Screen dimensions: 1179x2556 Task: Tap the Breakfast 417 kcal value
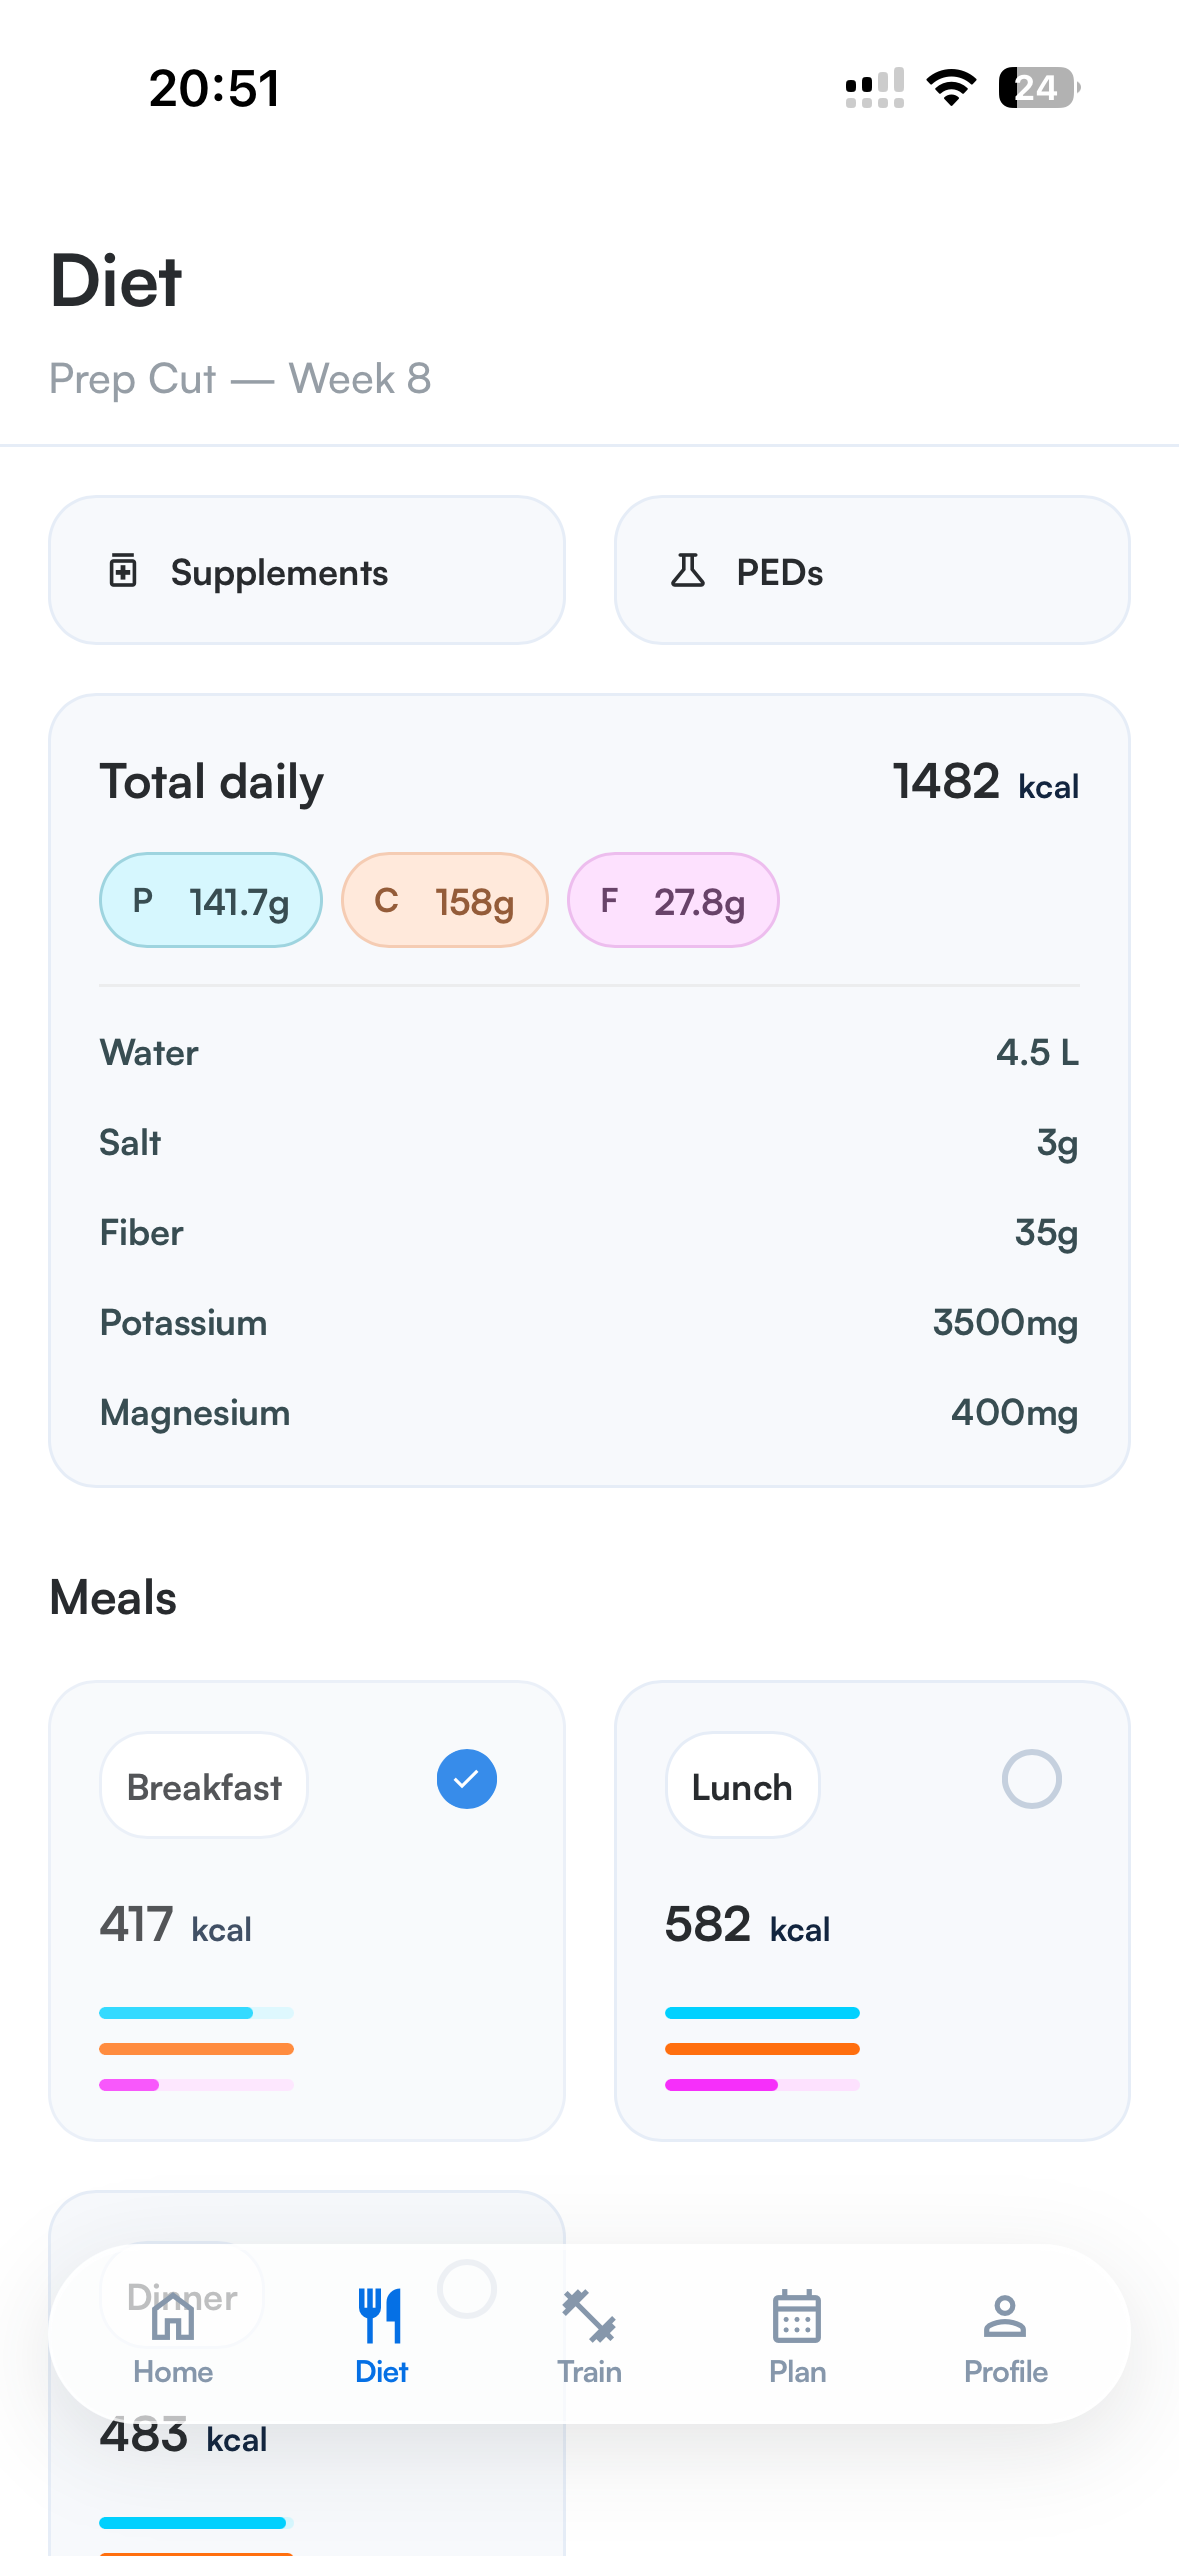pos(176,1926)
